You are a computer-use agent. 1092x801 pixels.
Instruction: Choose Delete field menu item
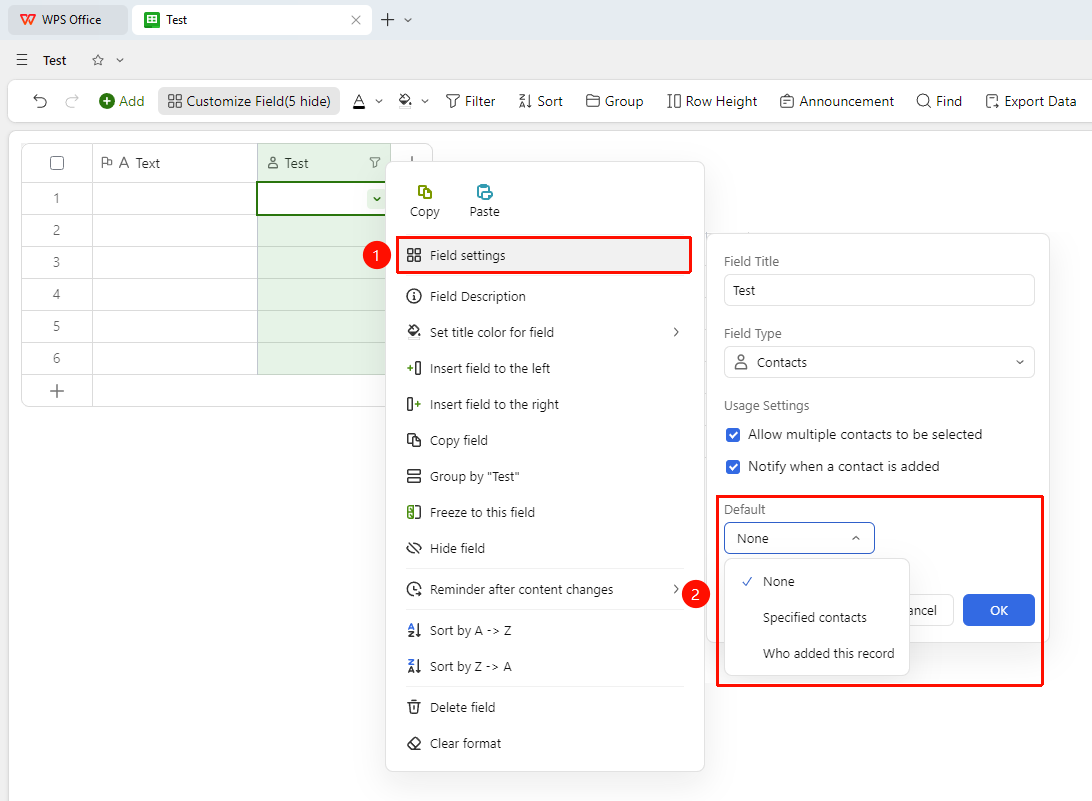(544, 708)
